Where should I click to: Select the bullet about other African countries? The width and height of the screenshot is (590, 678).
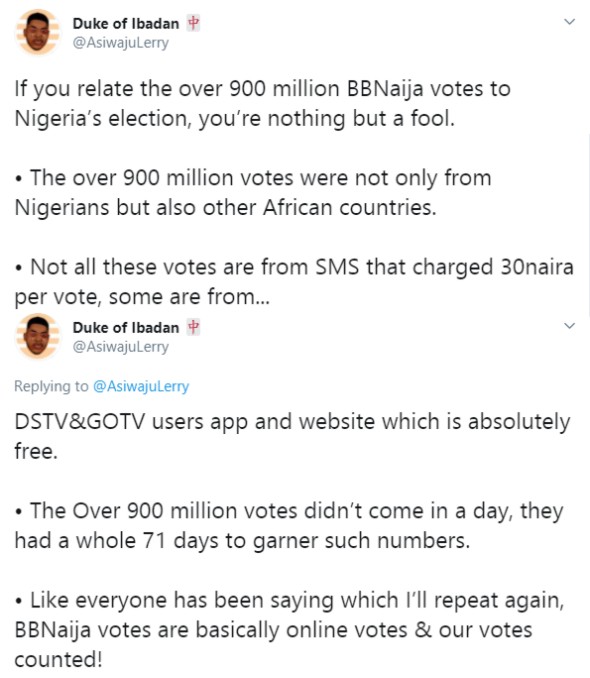click(253, 192)
